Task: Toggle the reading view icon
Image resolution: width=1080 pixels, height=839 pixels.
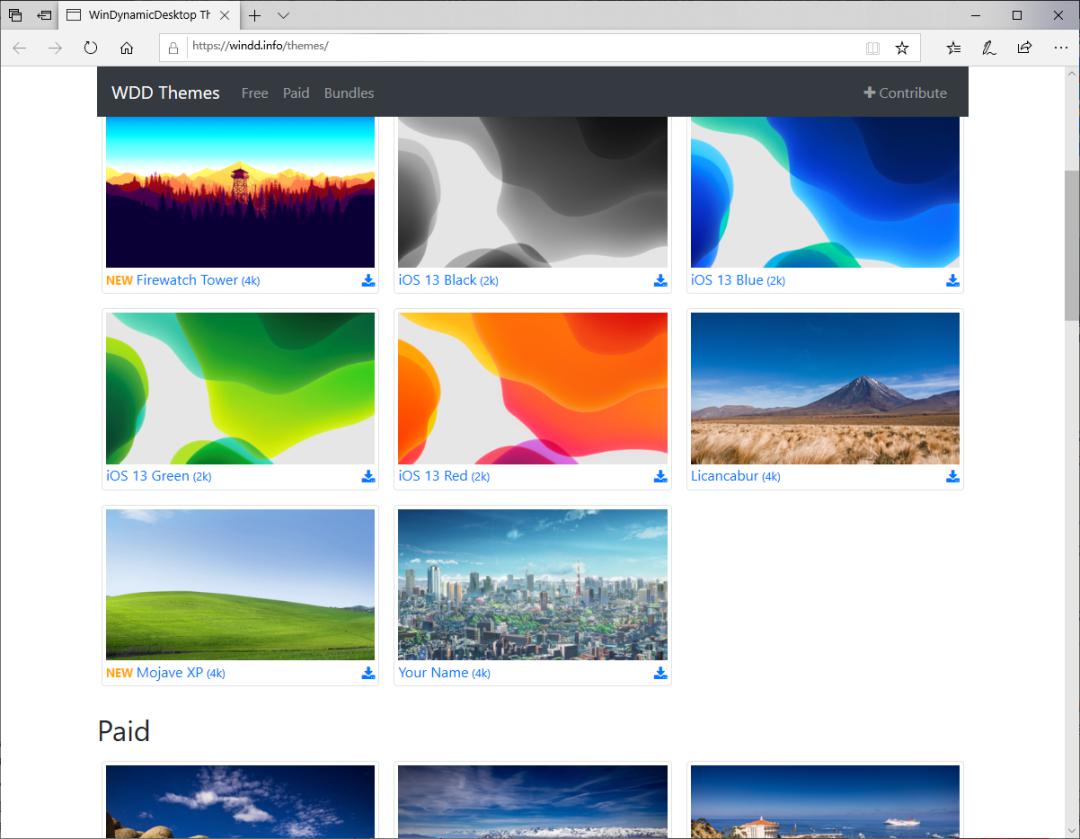Action: coord(873,47)
